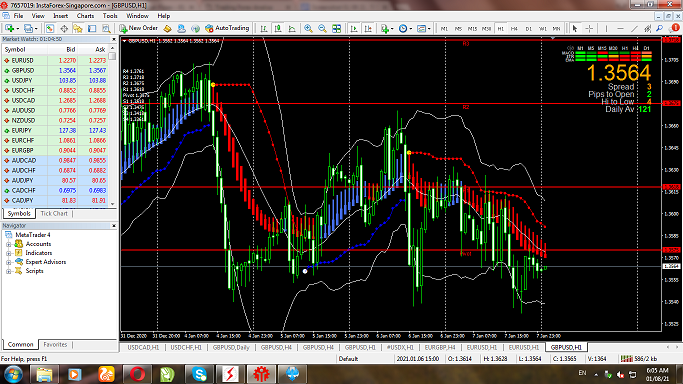
Task: Select the MetaTrader 4 root item
Action: [33, 235]
